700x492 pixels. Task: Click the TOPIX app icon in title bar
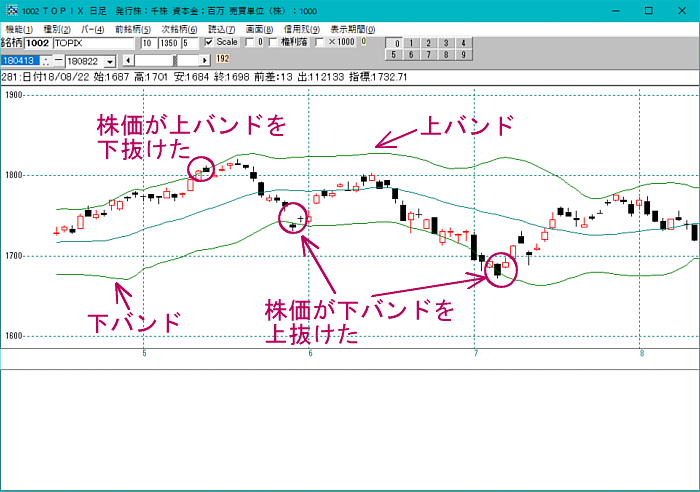coord(10,10)
